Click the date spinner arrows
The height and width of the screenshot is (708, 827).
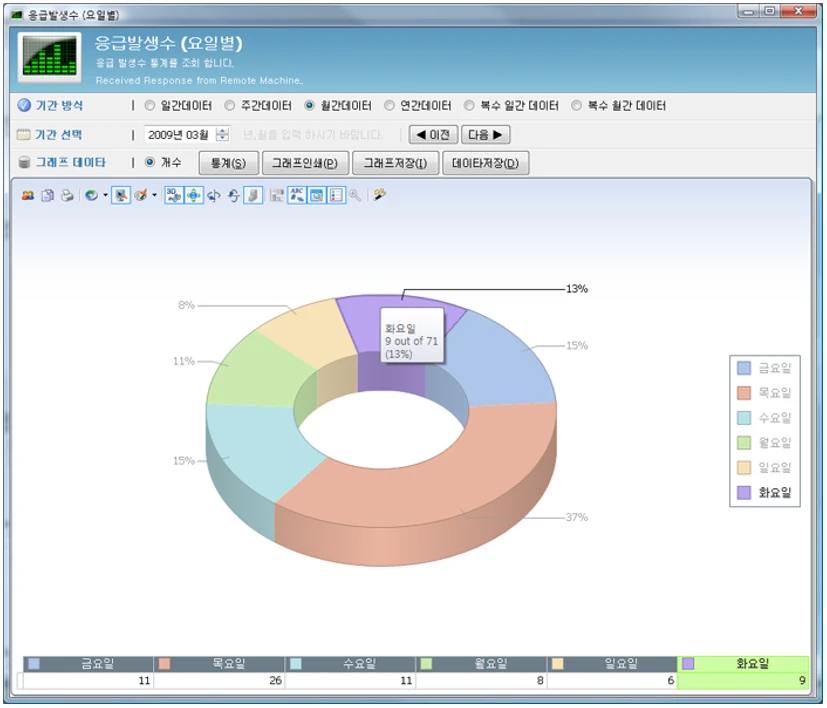[x=223, y=135]
